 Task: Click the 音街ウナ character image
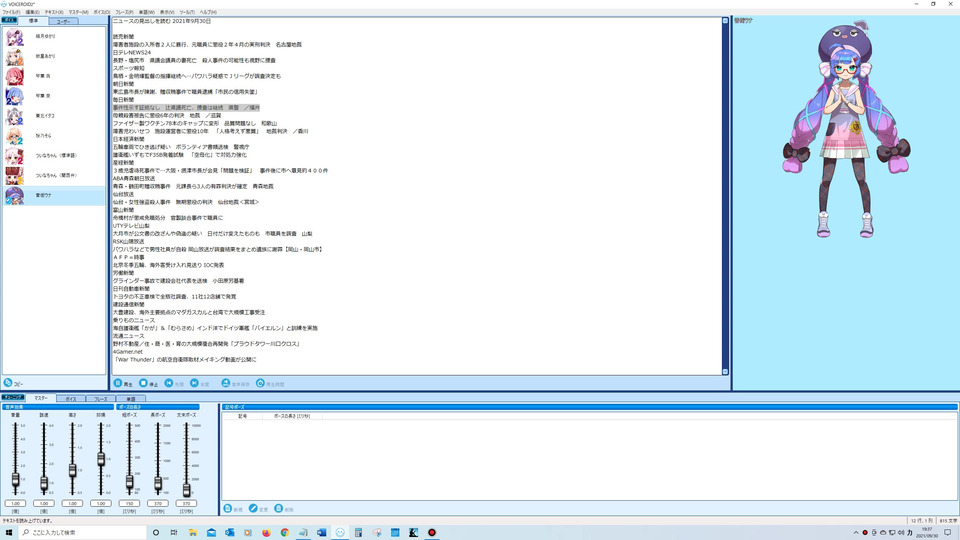coord(846,130)
